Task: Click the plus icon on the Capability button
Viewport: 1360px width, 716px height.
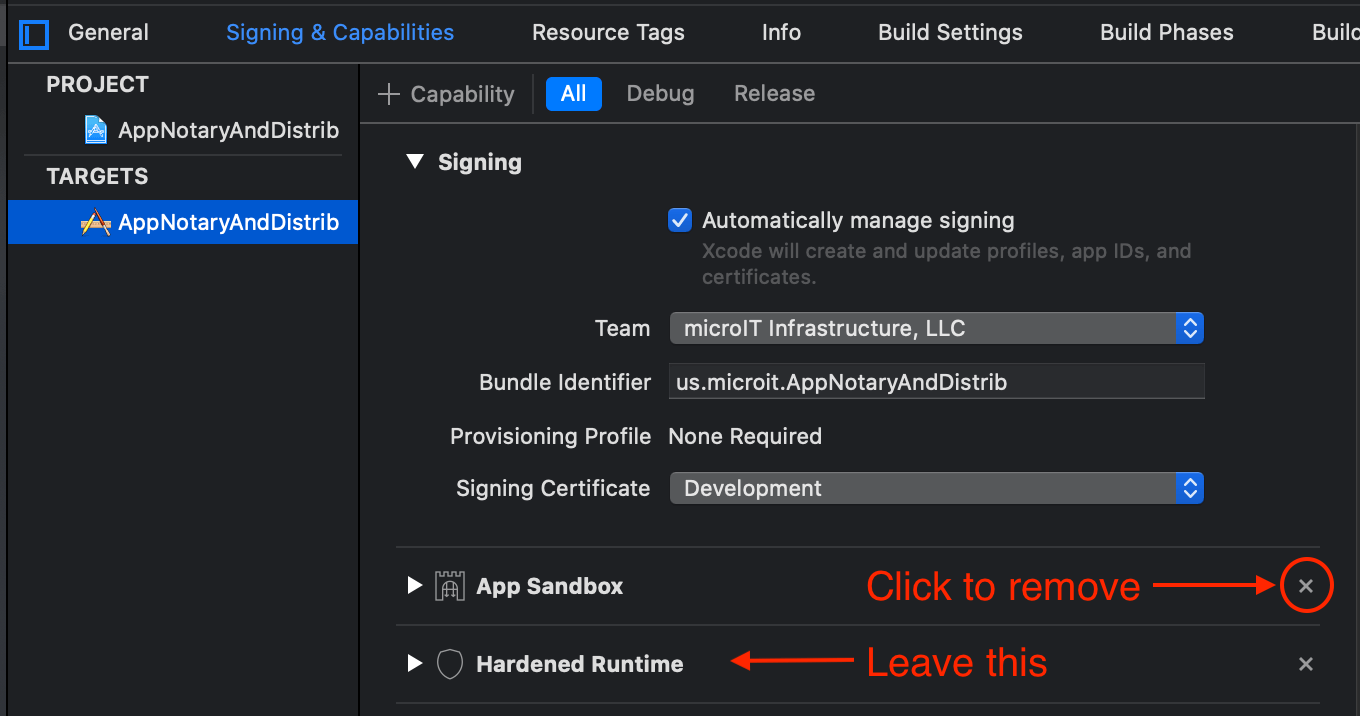Action: 388,93
